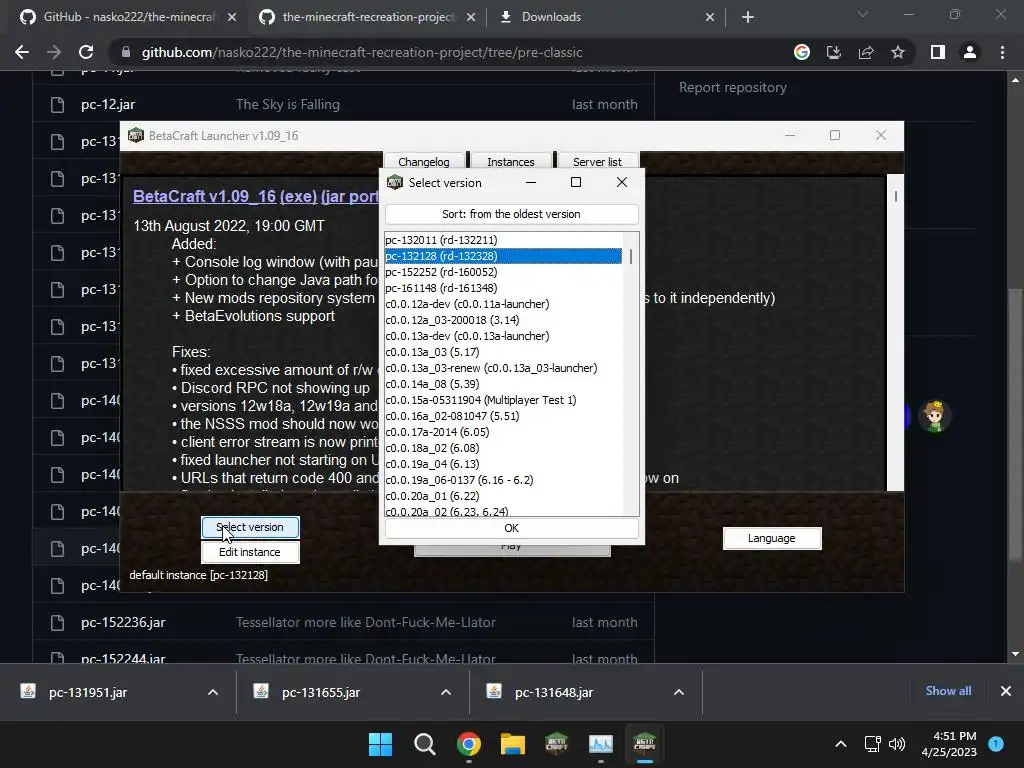Click the share page icon
The height and width of the screenshot is (768, 1024).
click(x=866, y=52)
